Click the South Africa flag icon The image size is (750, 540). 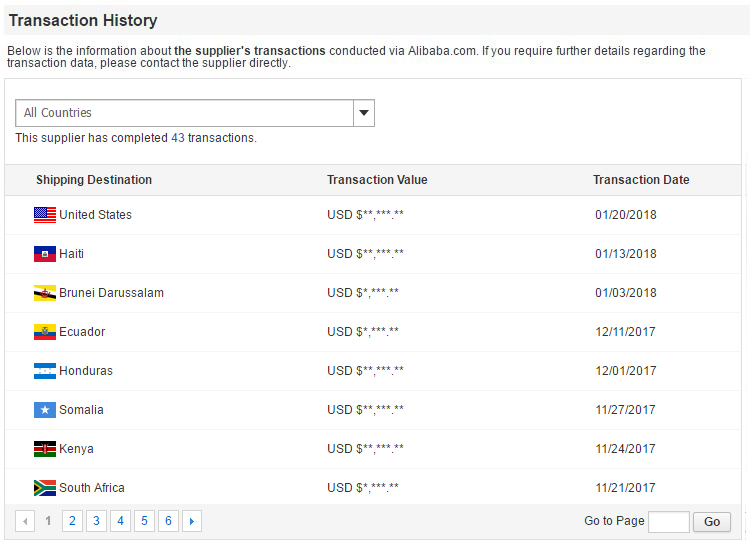coord(44,488)
